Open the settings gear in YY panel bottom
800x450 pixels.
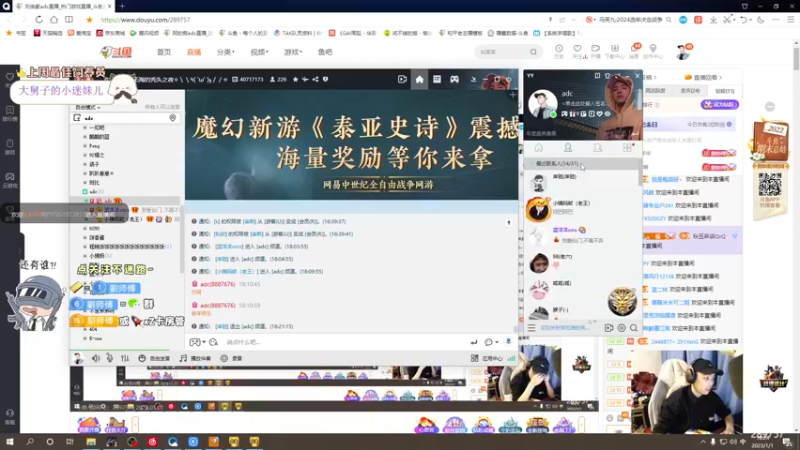click(621, 328)
